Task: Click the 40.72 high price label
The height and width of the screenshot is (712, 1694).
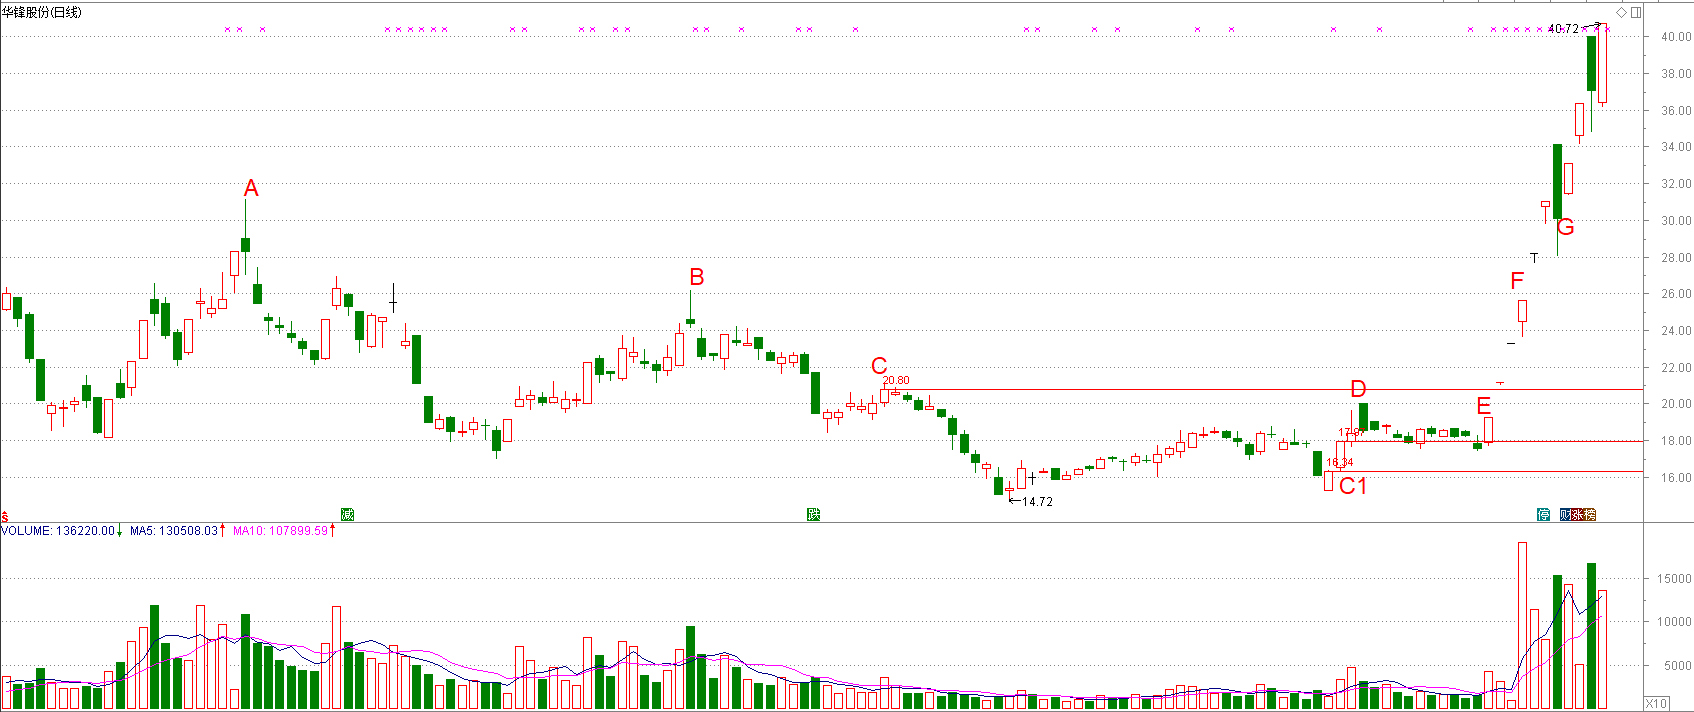Action: click(1563, 29)
